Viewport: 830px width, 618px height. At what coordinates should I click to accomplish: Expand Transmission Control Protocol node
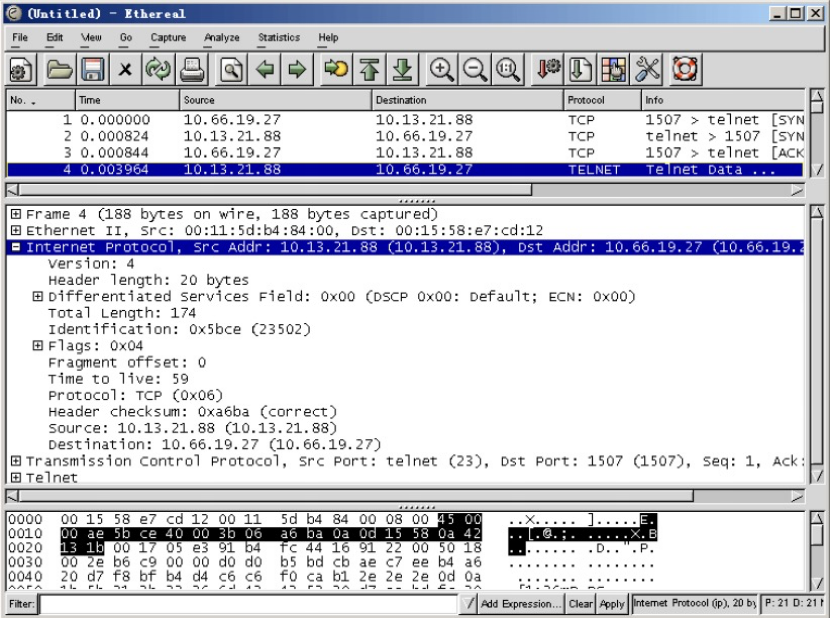(x=16, y=461)
